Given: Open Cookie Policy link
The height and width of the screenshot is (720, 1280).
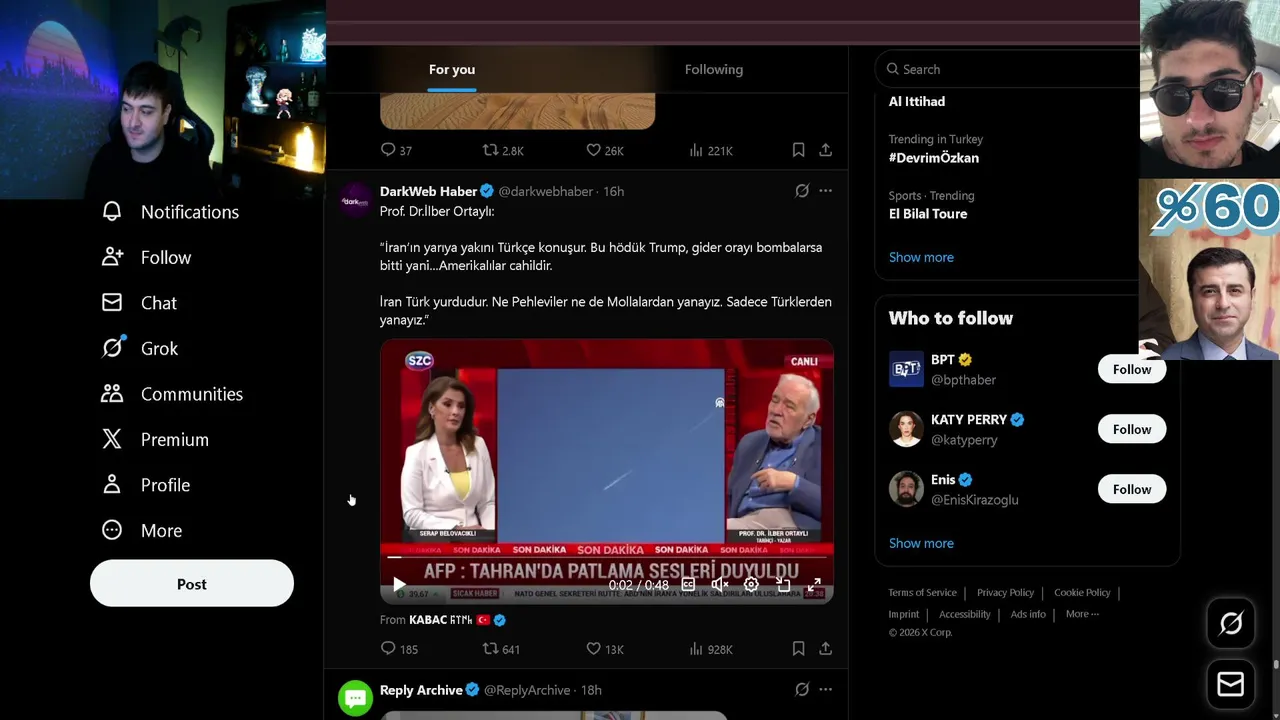Looking at the screenshot, I should (1082, 593).
